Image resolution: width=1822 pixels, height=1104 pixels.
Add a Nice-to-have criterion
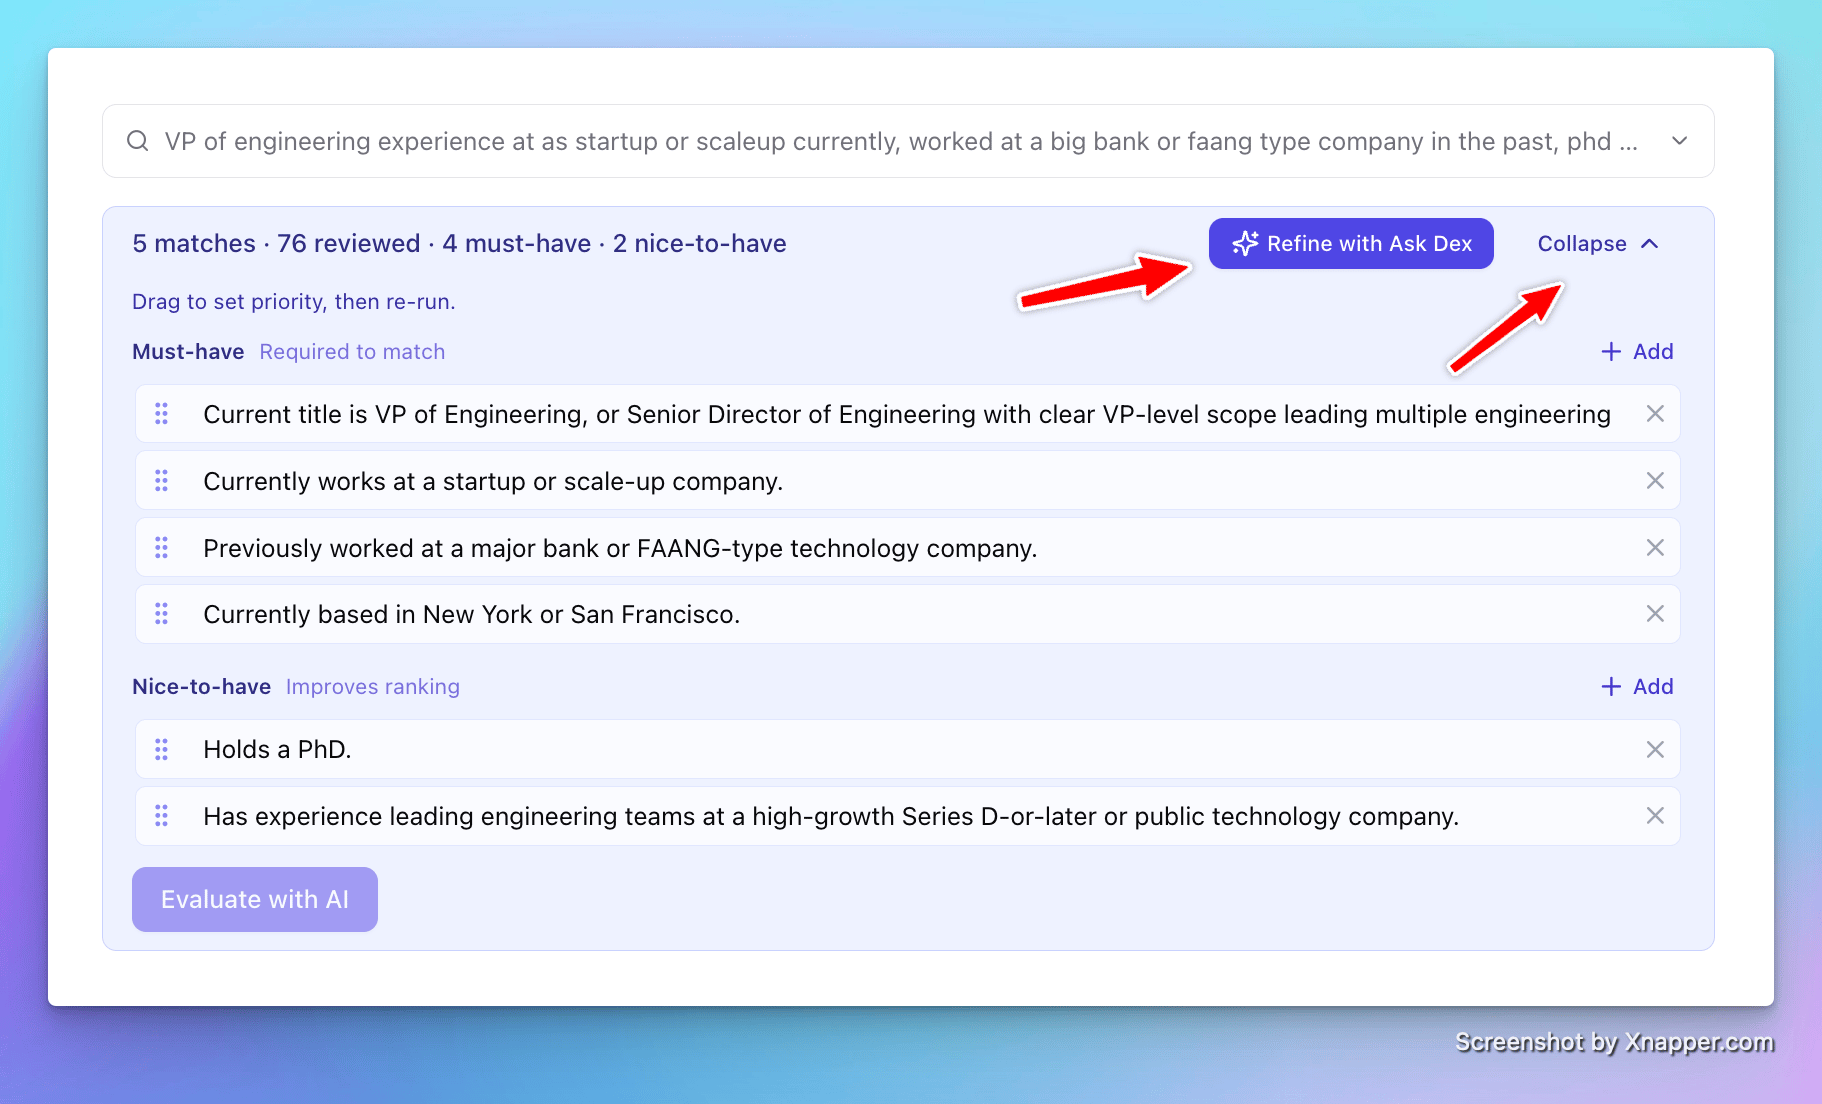tap(1637, 686)
